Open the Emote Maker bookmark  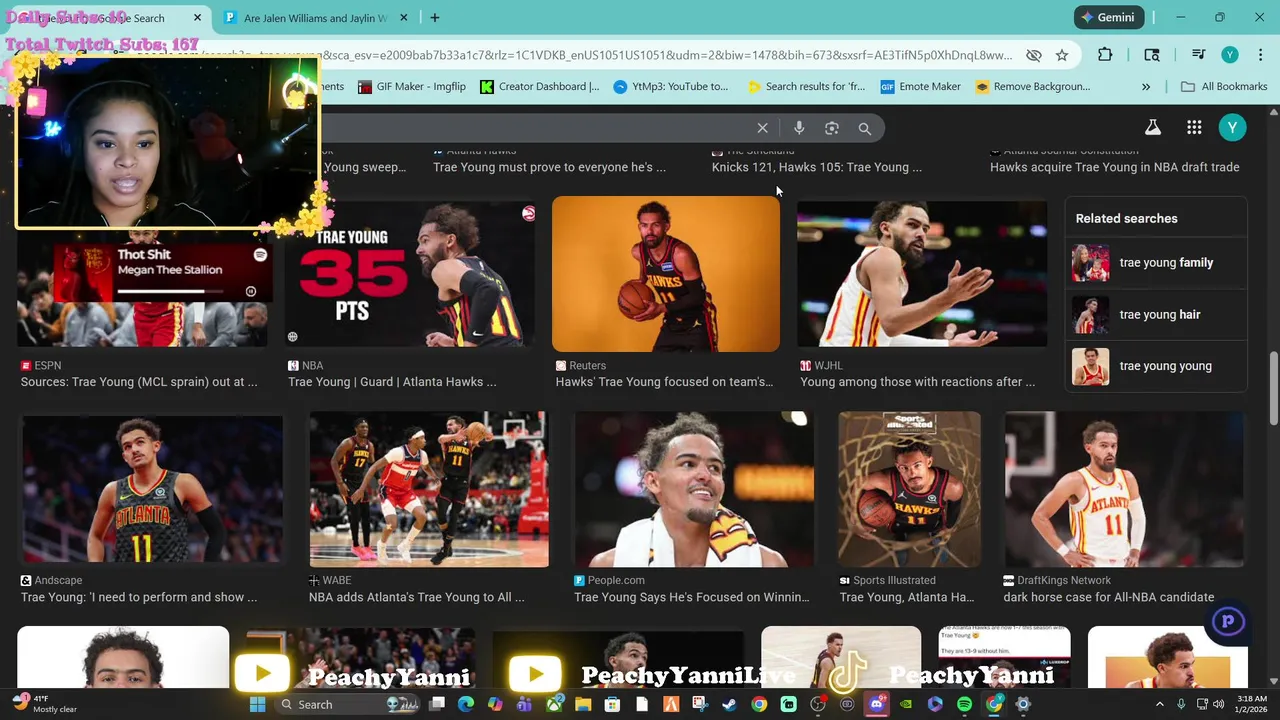click(920, 87)
